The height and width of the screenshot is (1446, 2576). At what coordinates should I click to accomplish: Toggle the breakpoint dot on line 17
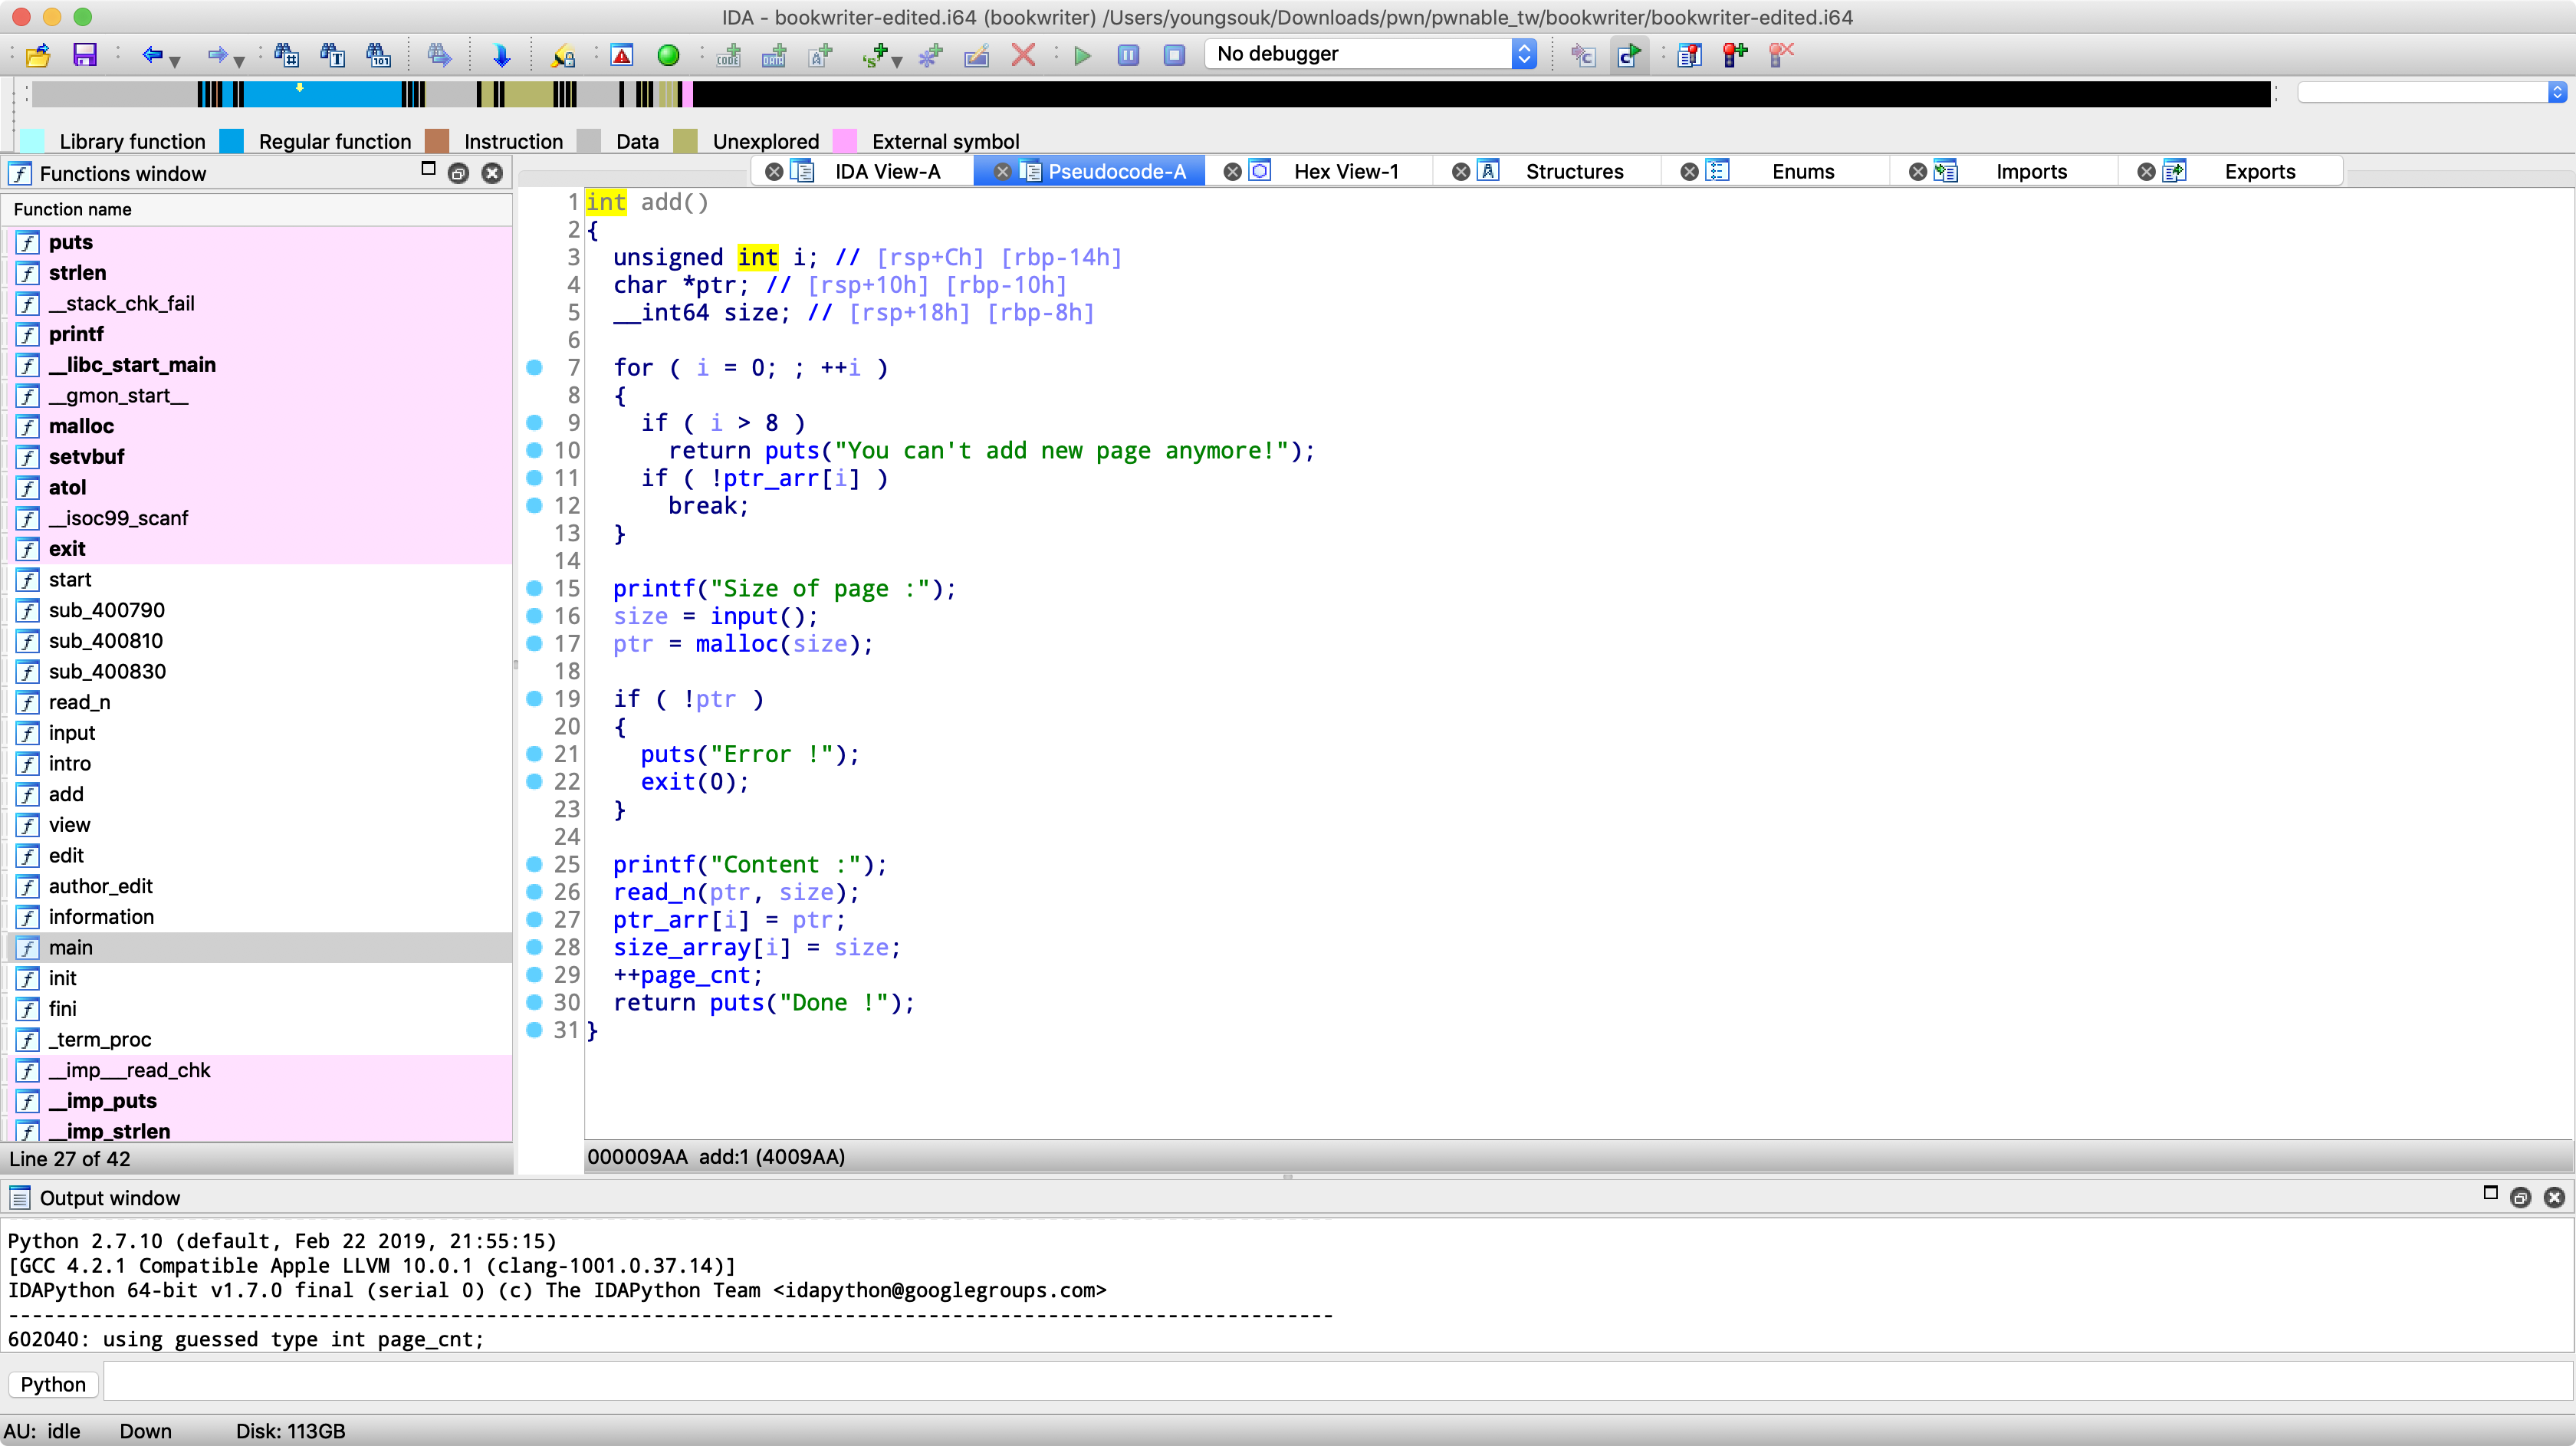[534, 643]
